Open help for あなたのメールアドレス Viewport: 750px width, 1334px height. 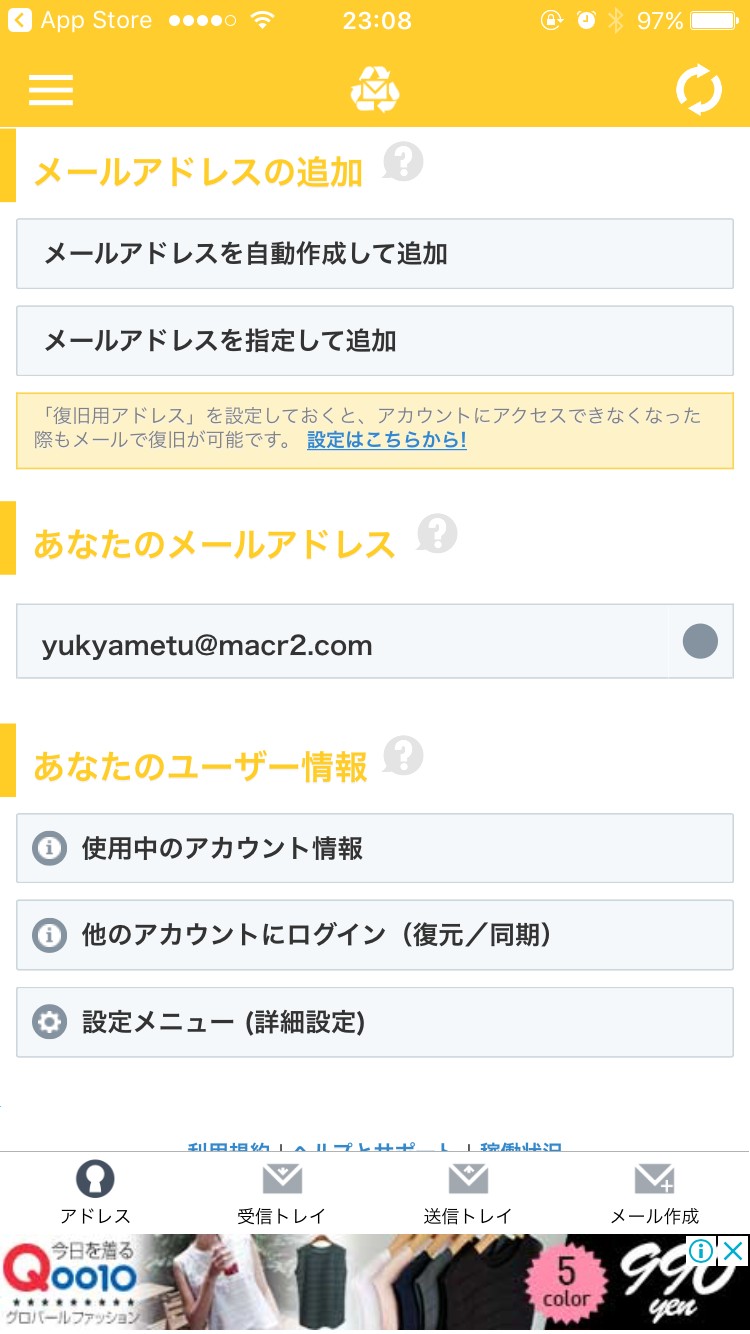pyautogui.click(x=437, y=534)
